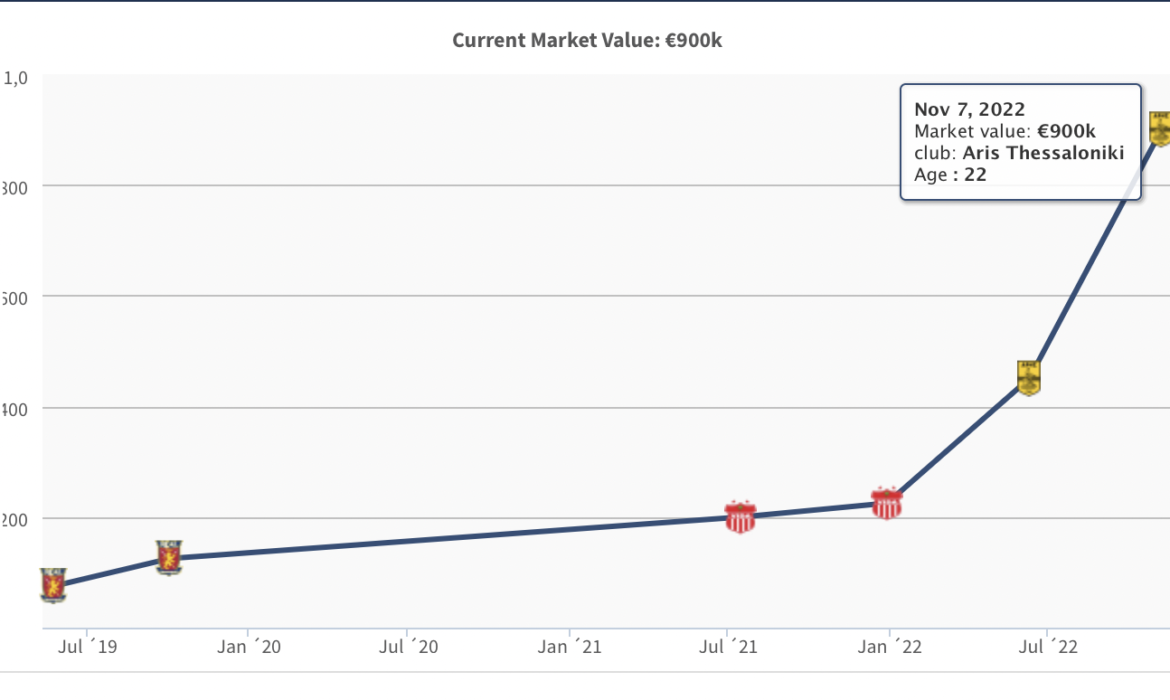Select the second dark-red crest after Jul '19

pos(169,557)
